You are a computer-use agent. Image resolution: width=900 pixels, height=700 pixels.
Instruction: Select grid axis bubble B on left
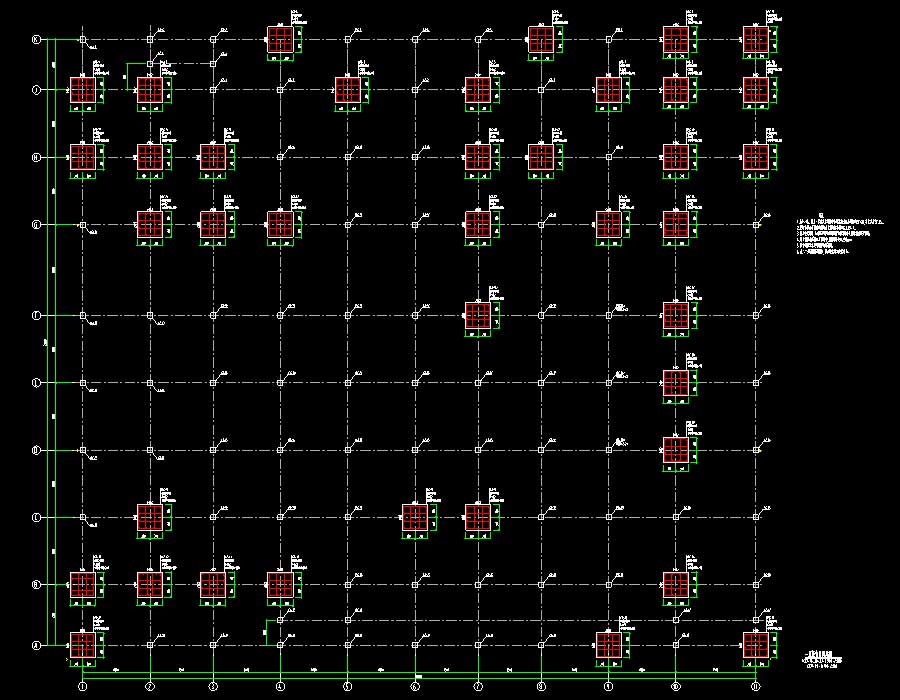pos(37,585)
